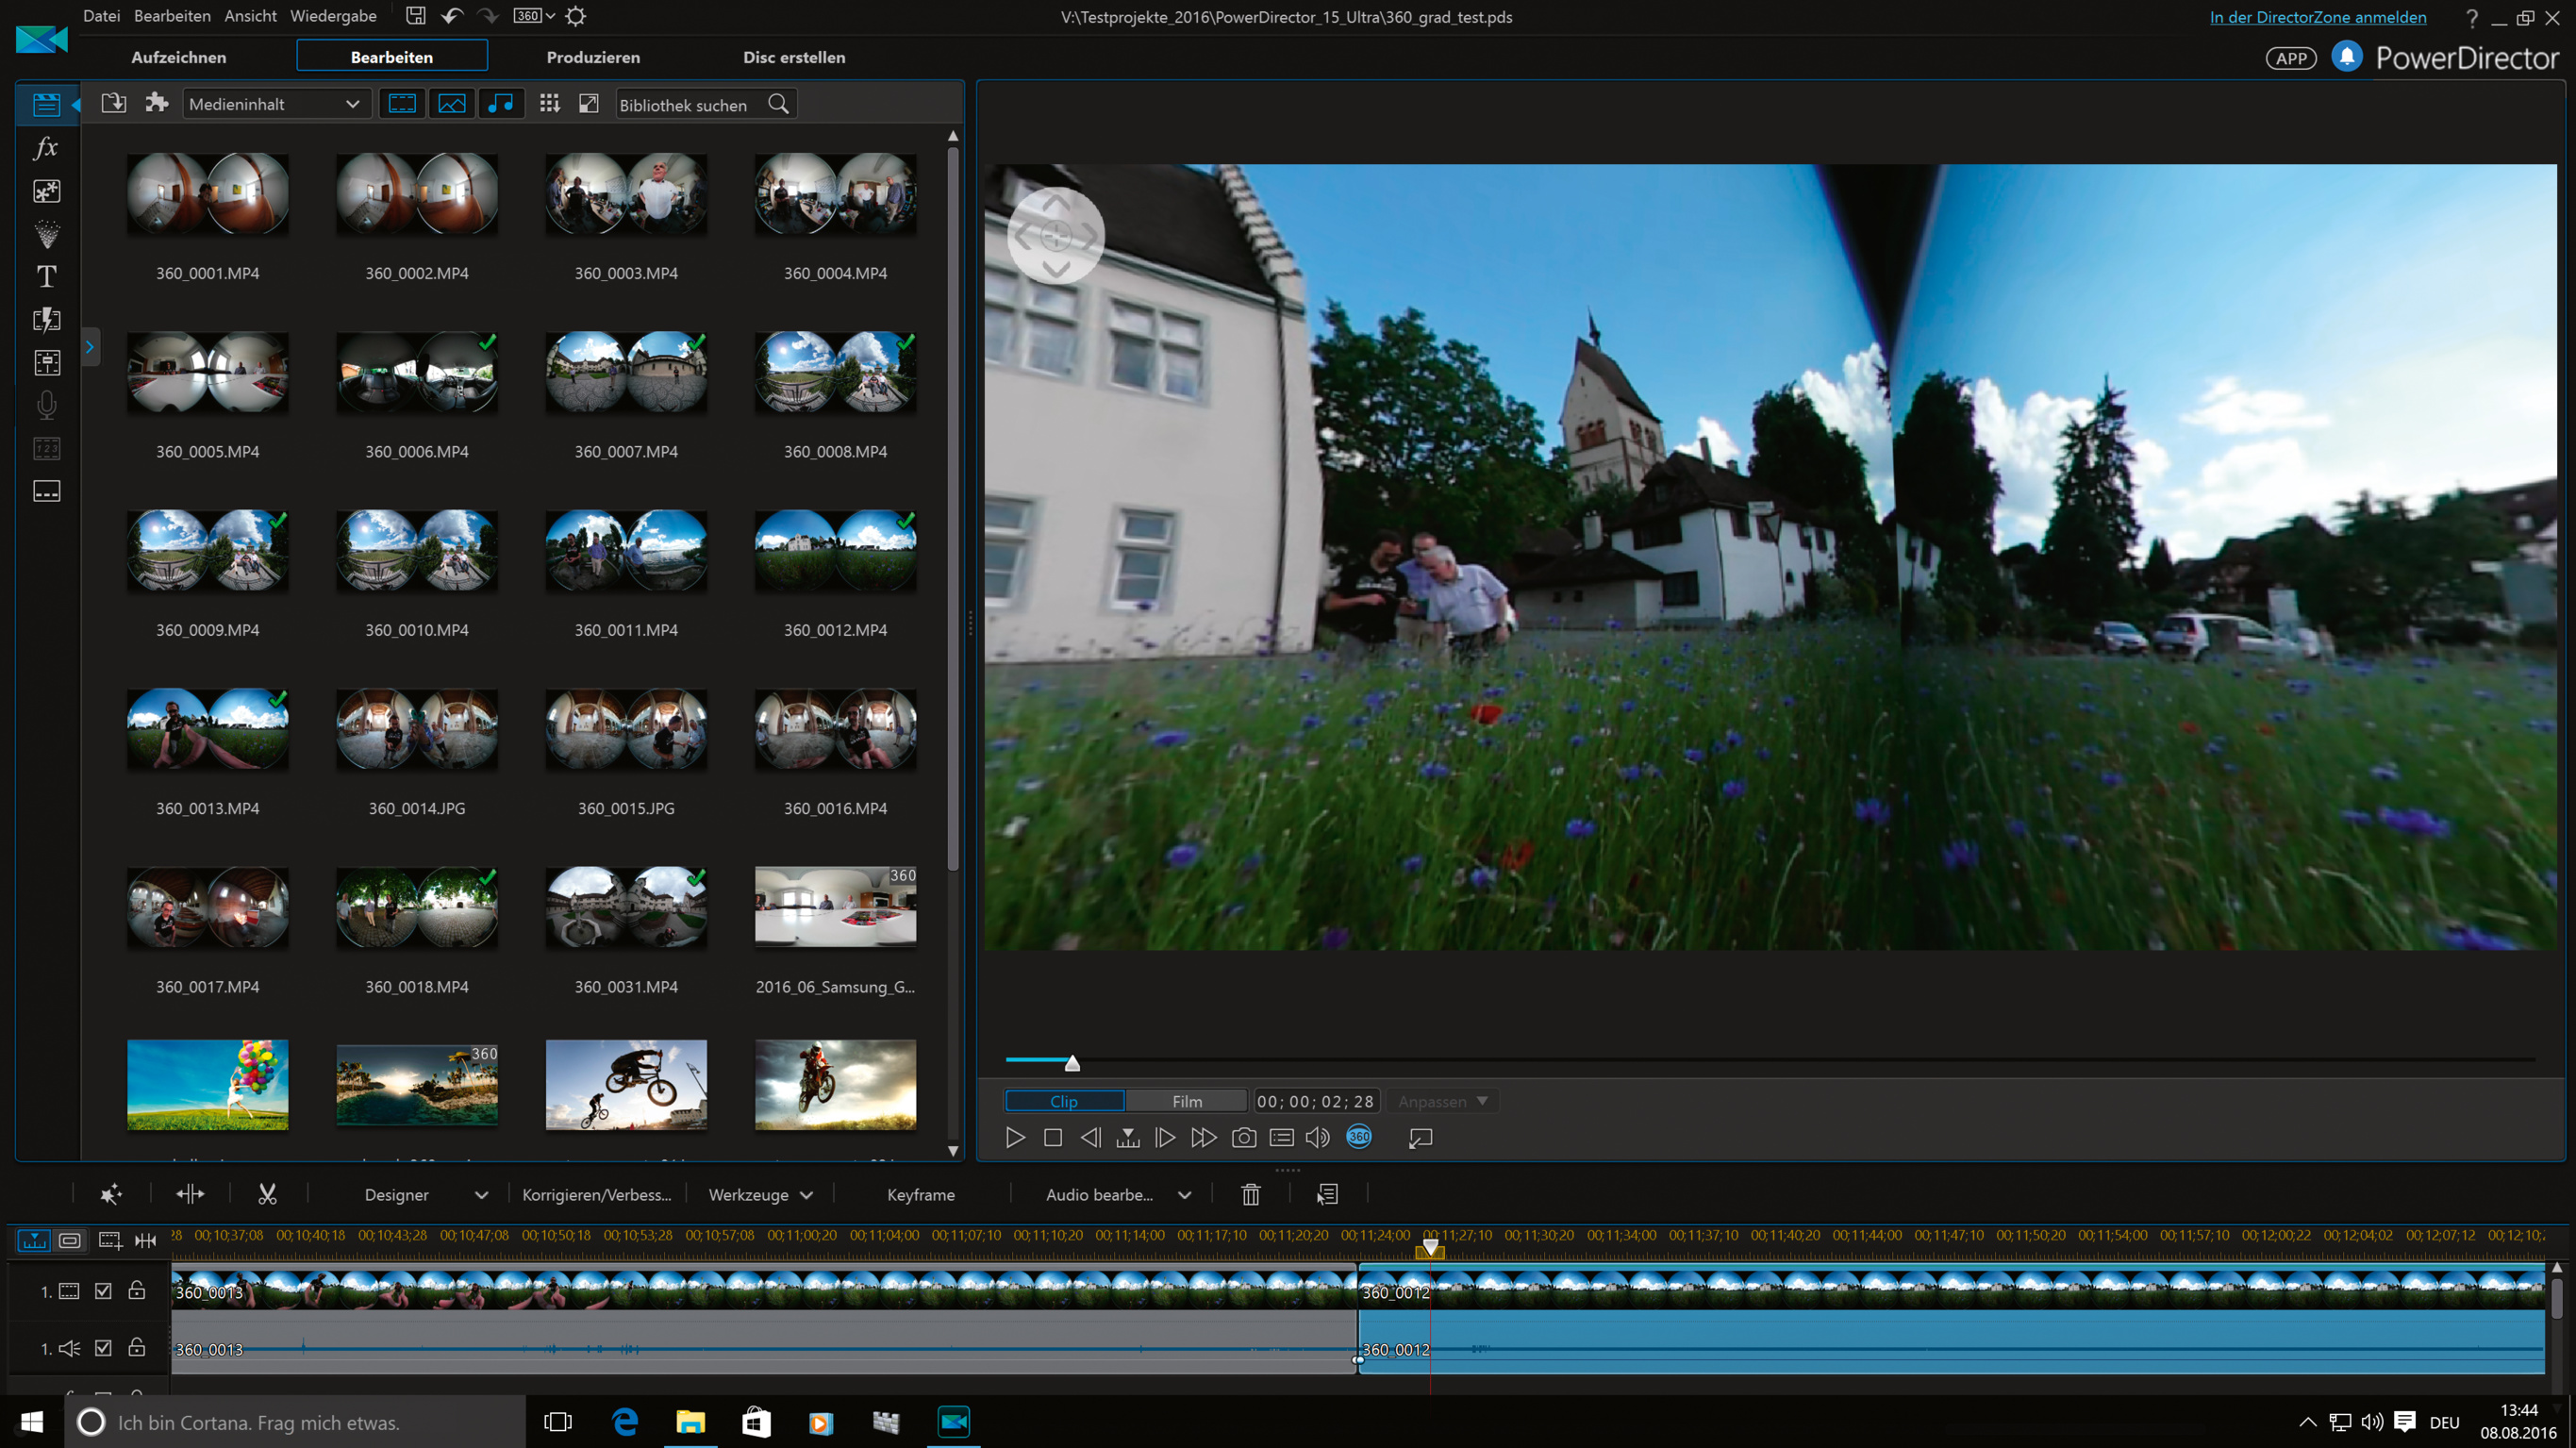Click the split clip scissors icon
The image size is (2576, 1448).
(267, 1194)
